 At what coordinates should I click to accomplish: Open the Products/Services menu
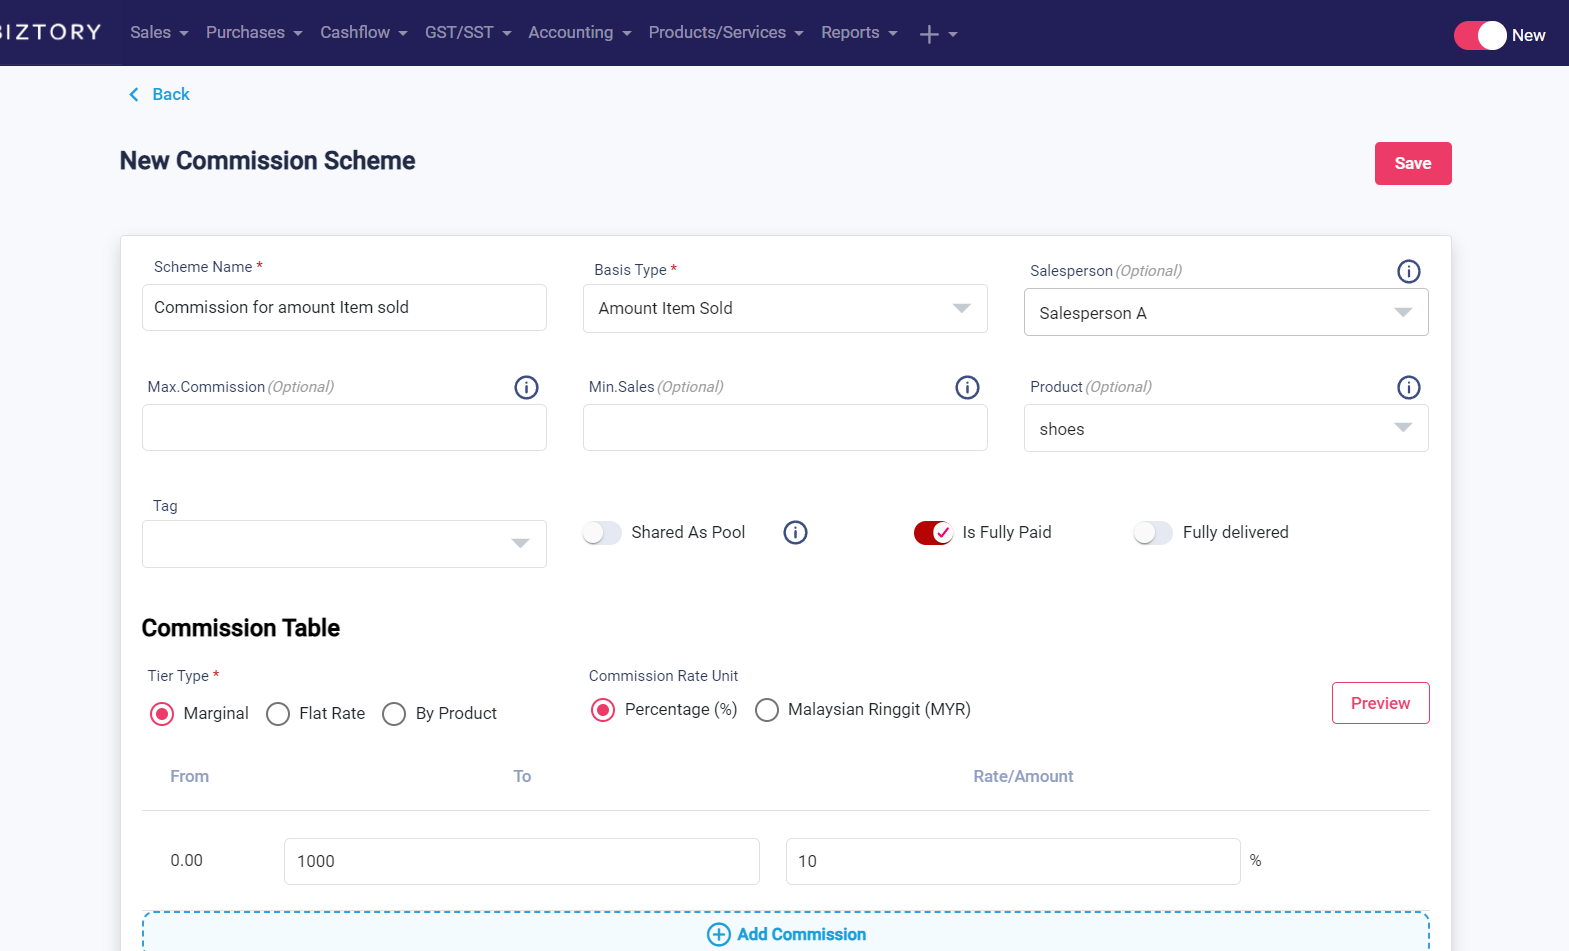(x=726, y=33)
